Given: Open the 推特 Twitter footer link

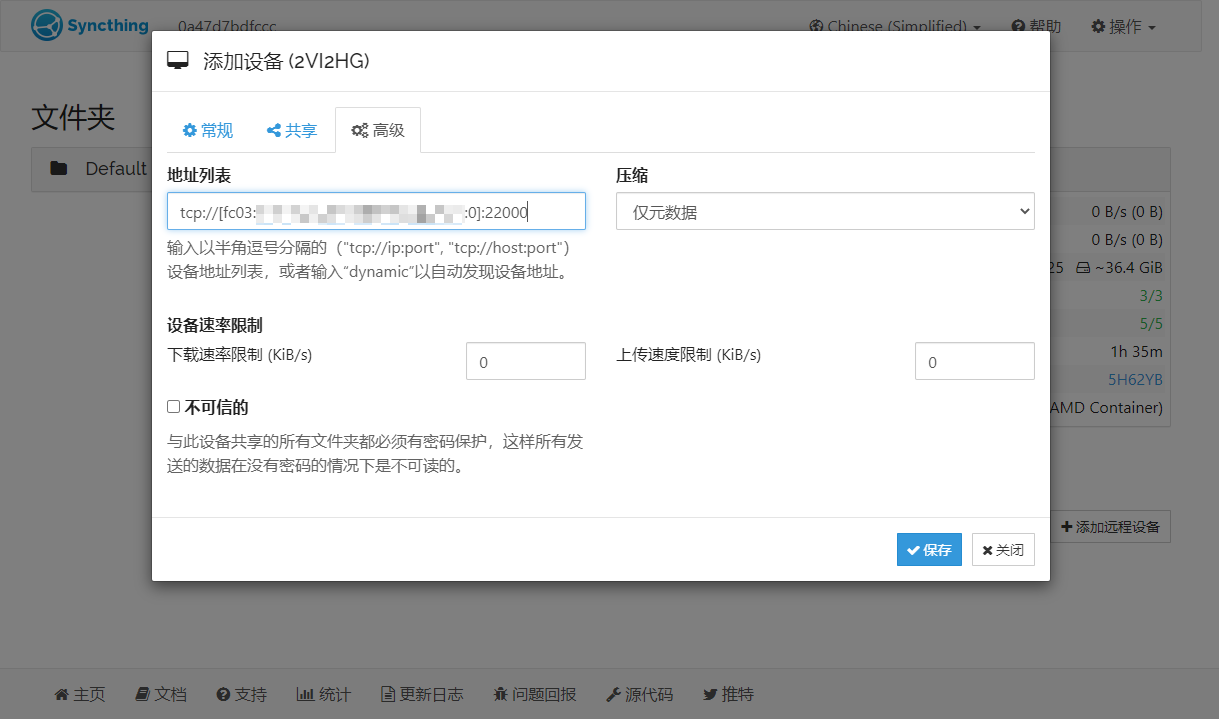Looking at the screenshot, I should pyautogui.click(x=728, y=694).
